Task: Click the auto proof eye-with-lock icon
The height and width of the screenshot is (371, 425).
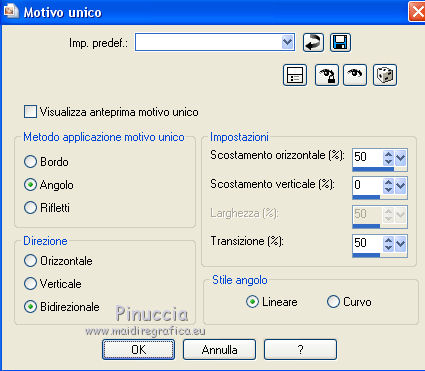Action: [327, 75]
